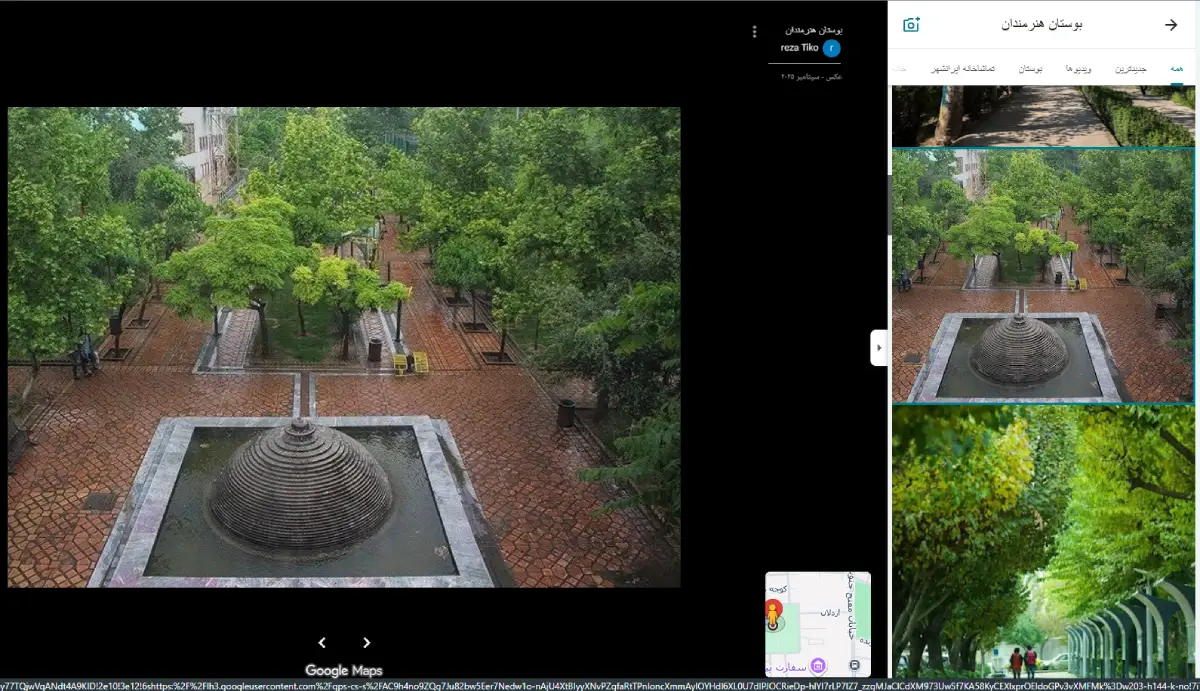This screenshot has height=691, width=1200.
Task: Click the Pegman on the mini map
Action: tap(773, 613)
